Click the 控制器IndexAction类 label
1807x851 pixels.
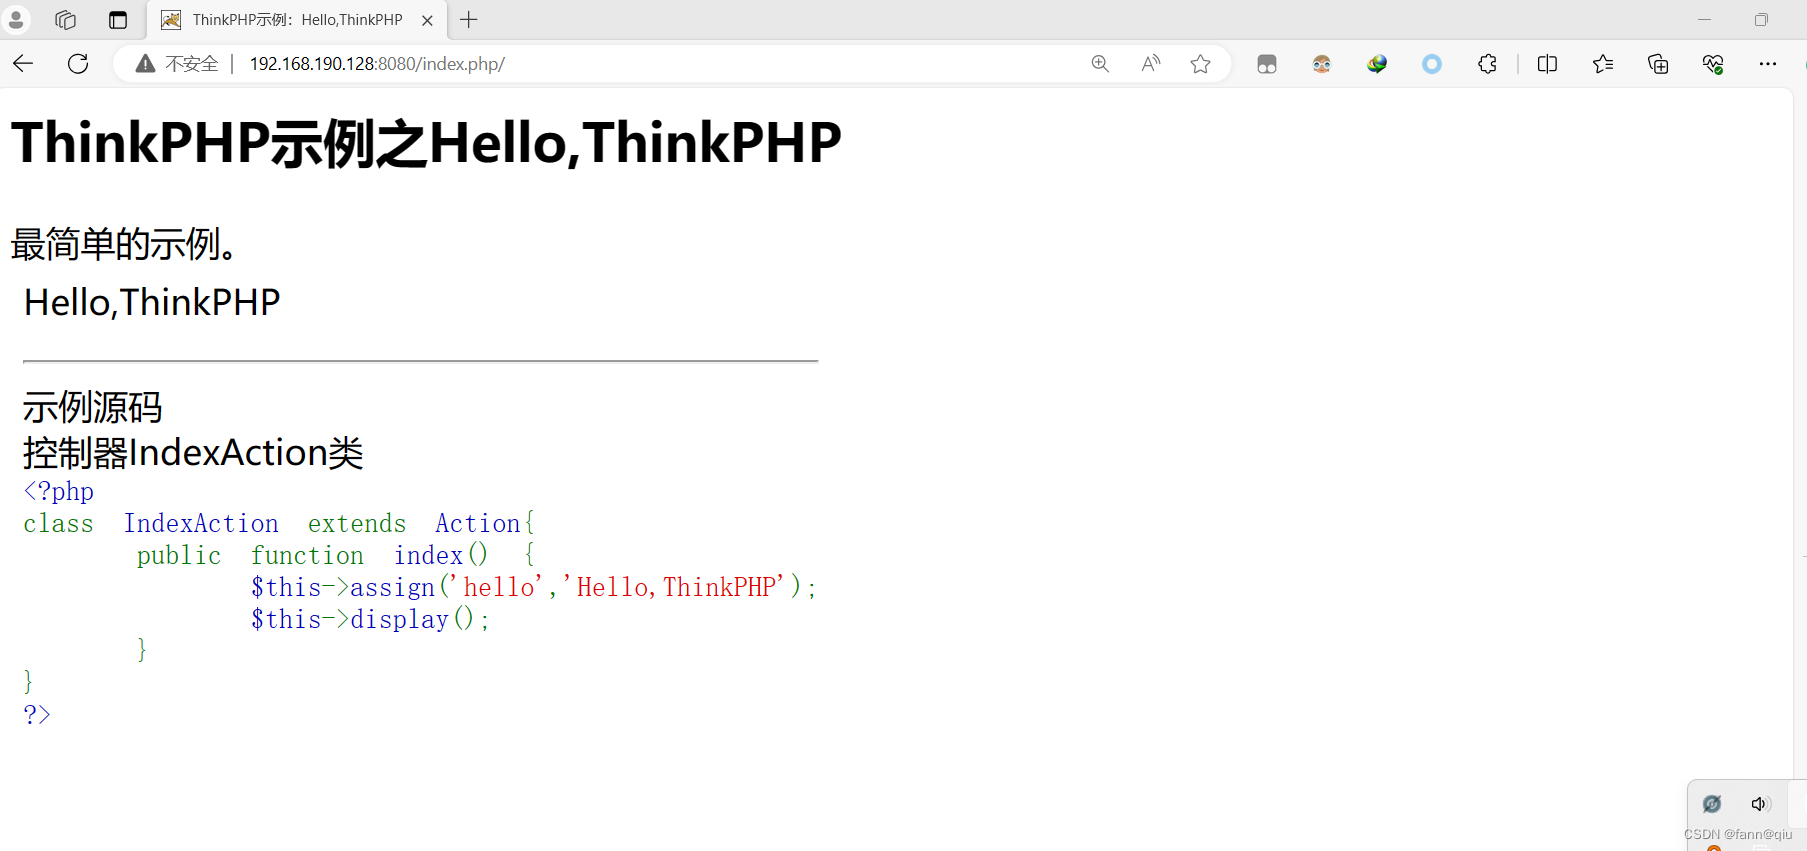pyautogui.click(x=193, y=453)
